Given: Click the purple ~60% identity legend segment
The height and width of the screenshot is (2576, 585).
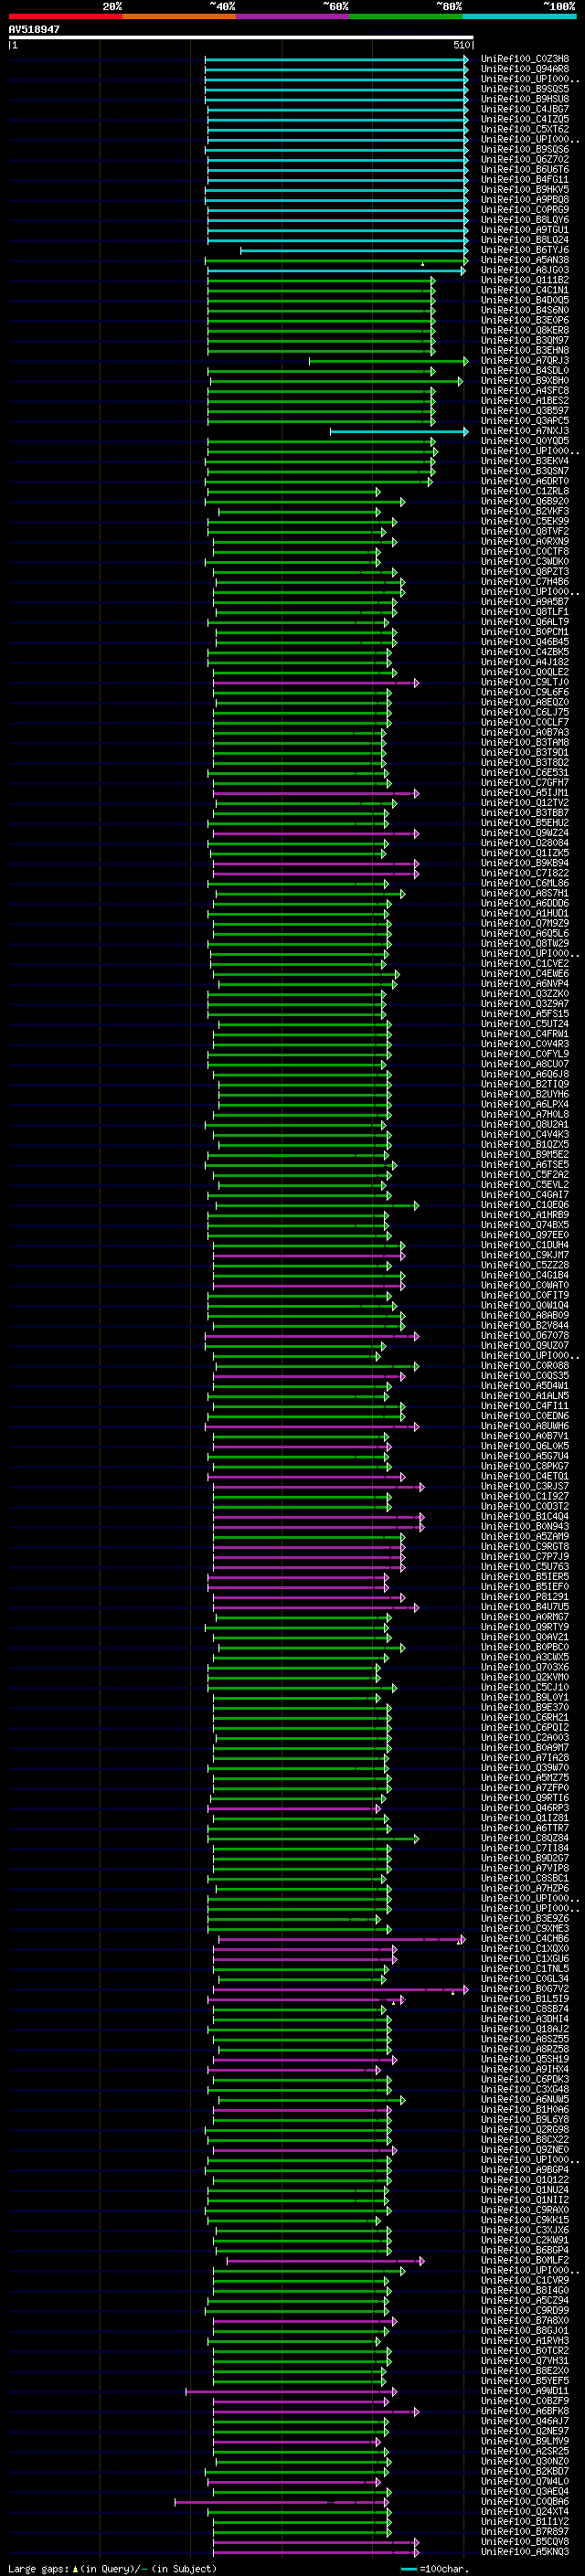Looking at the screenshot, I should pos(292,16).
